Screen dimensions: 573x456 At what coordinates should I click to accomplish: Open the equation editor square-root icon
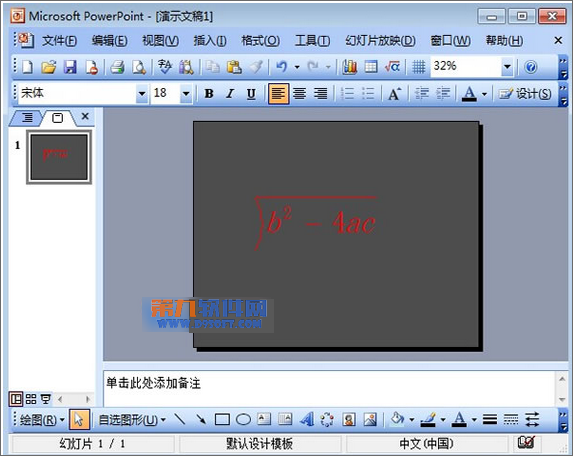click(392, 67)
